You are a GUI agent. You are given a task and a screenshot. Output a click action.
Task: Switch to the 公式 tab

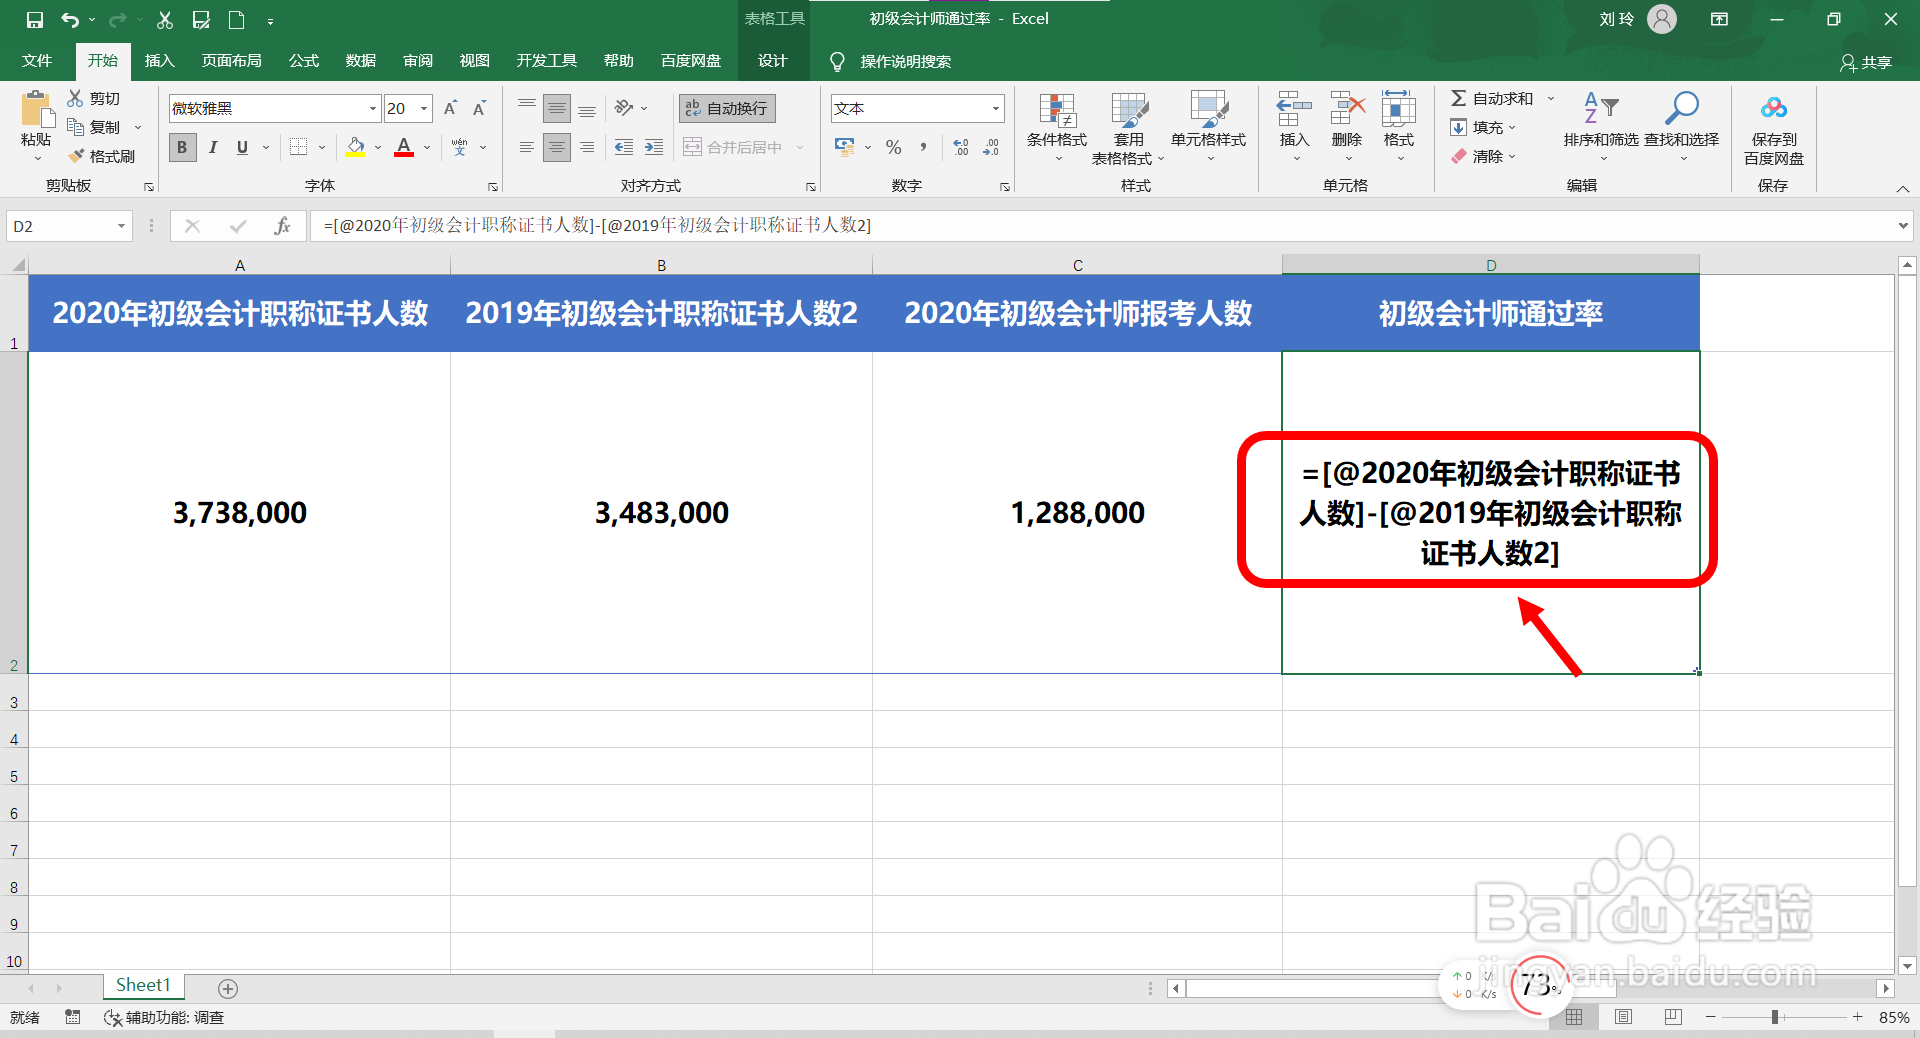[x=304, y=61]
